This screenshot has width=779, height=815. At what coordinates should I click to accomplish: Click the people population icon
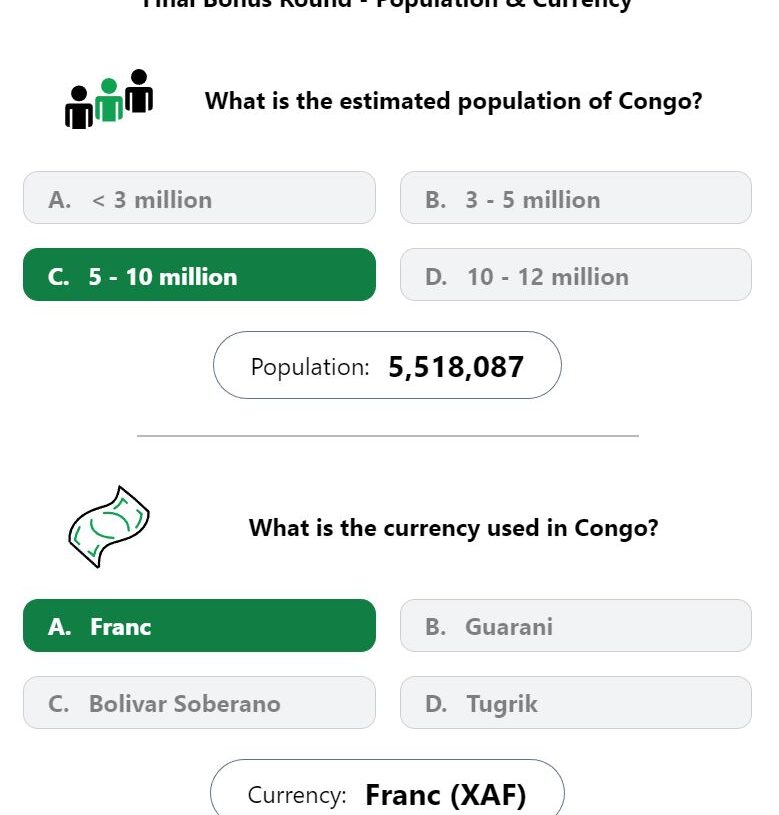[x=109, y=99]
